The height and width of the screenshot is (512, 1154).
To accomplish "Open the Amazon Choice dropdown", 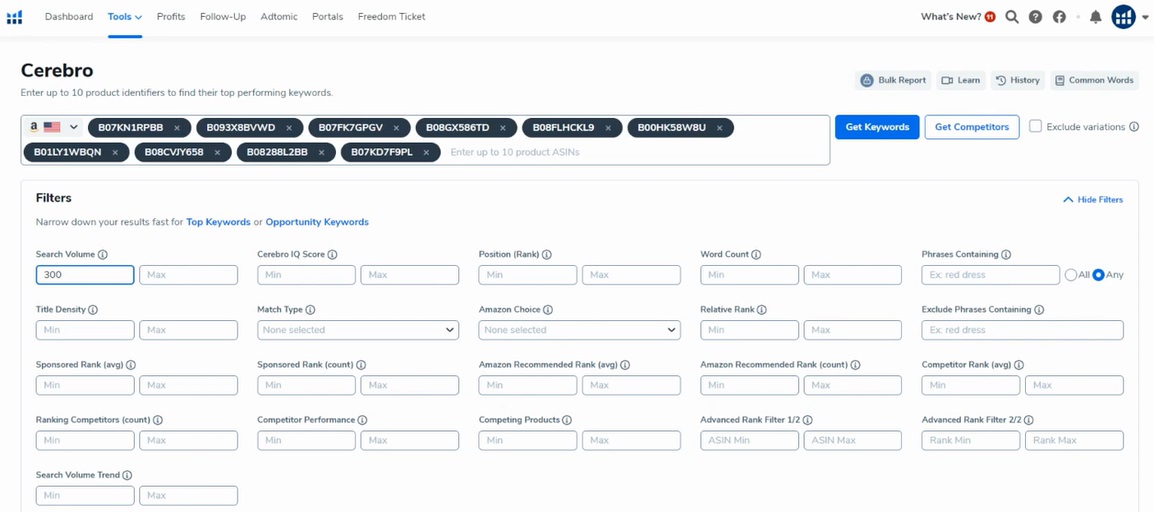I will click(x=579, y=330).
